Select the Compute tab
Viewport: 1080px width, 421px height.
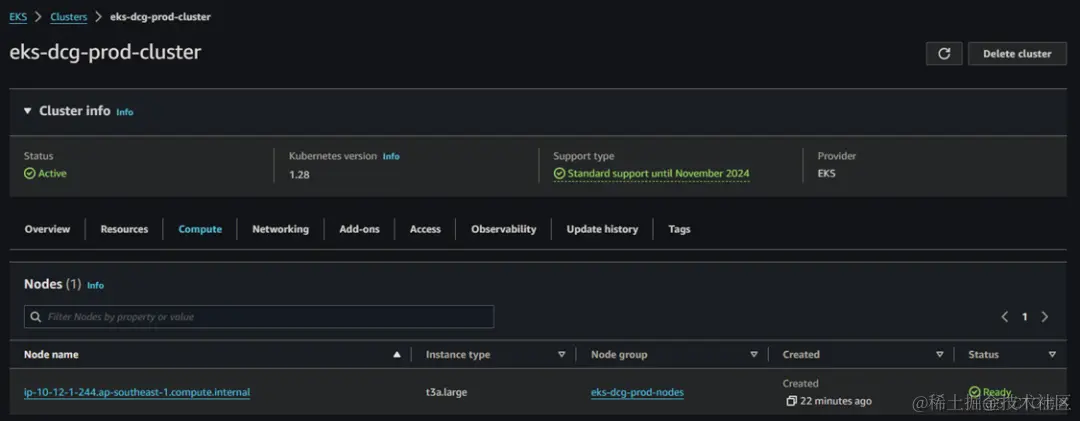(x=200, y=229)
